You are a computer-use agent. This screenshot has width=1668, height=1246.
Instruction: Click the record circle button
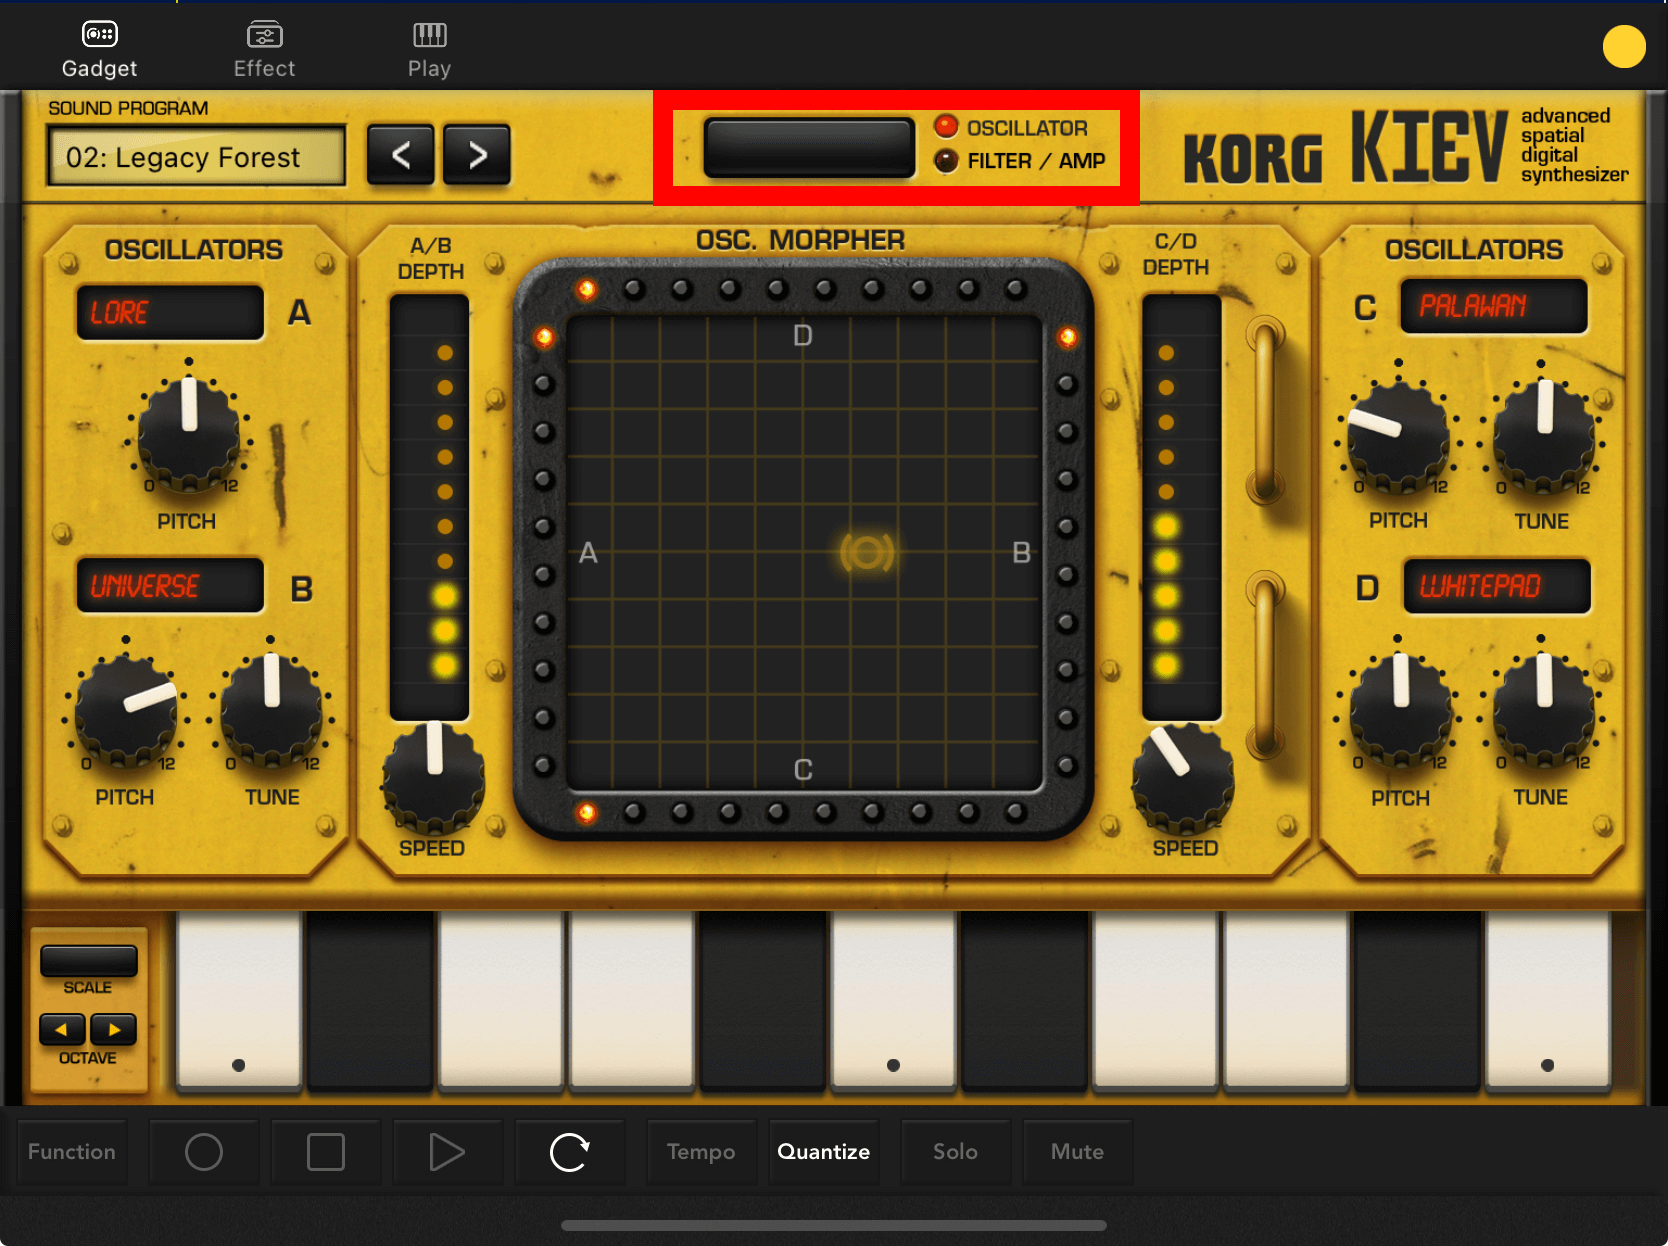pos(204,1152)
